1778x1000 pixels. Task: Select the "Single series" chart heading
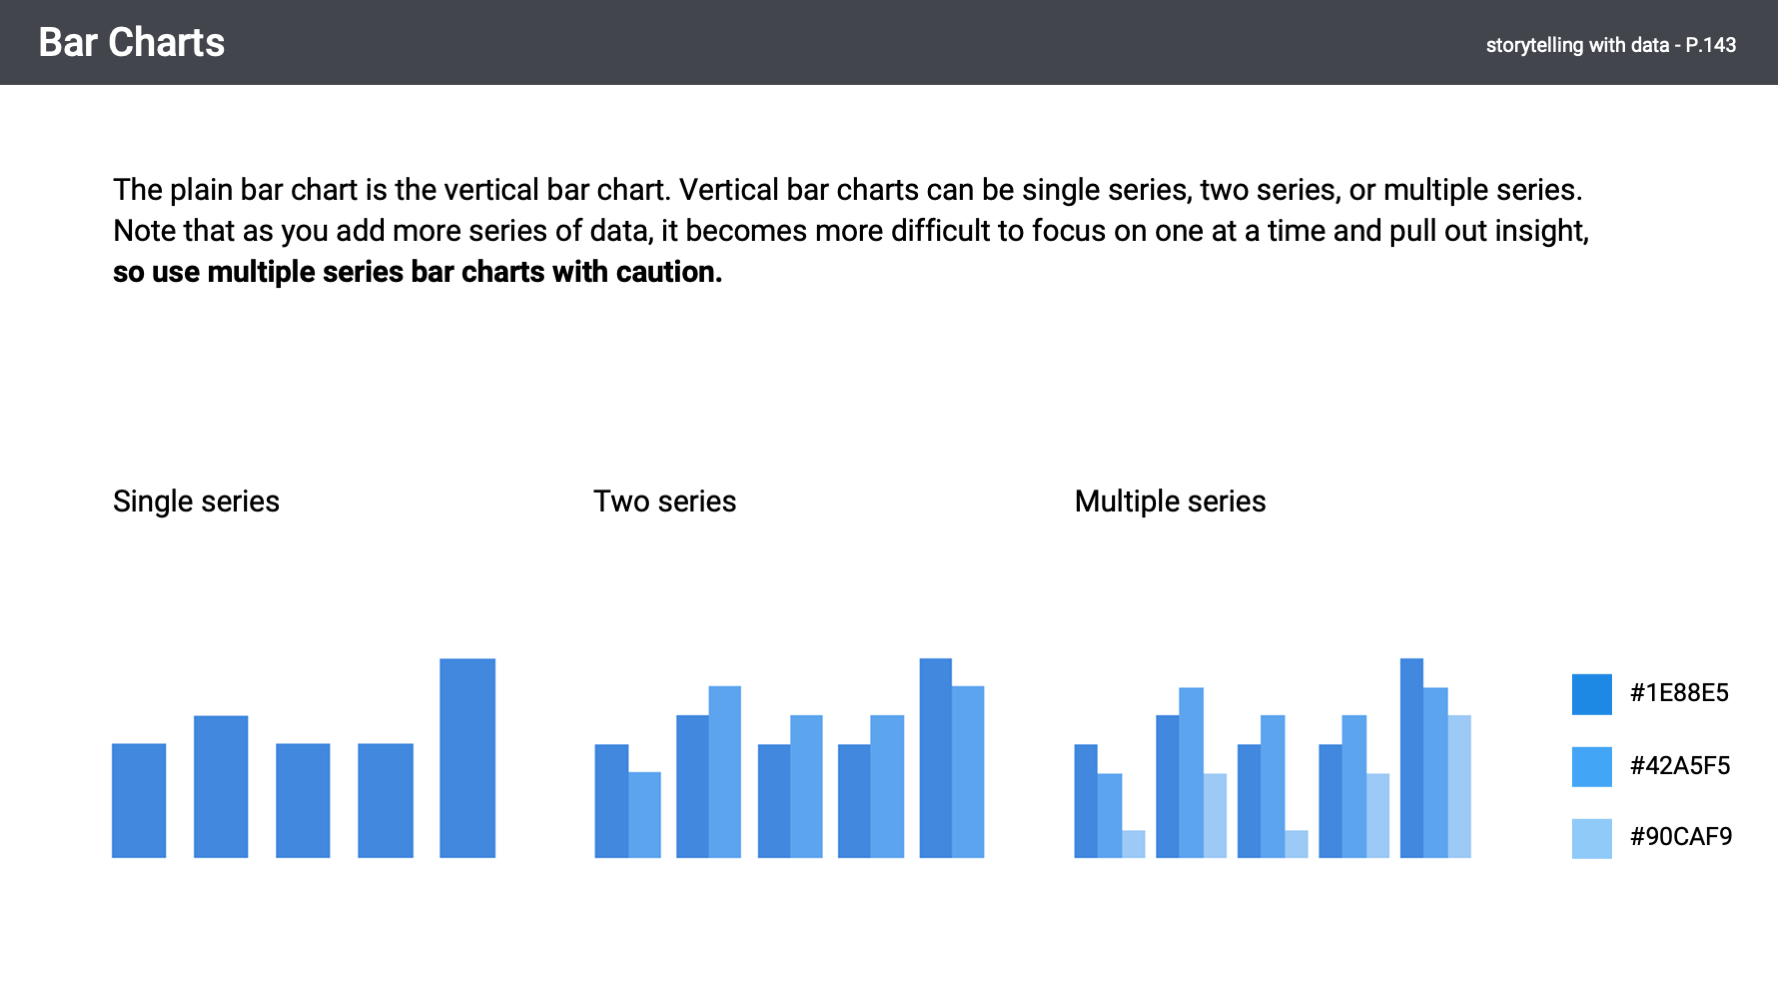(x=196, y=502)
